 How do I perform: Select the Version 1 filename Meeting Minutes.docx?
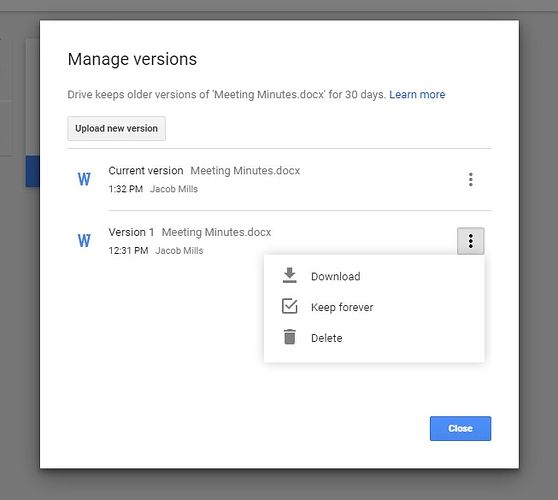[x=216, y=232]
